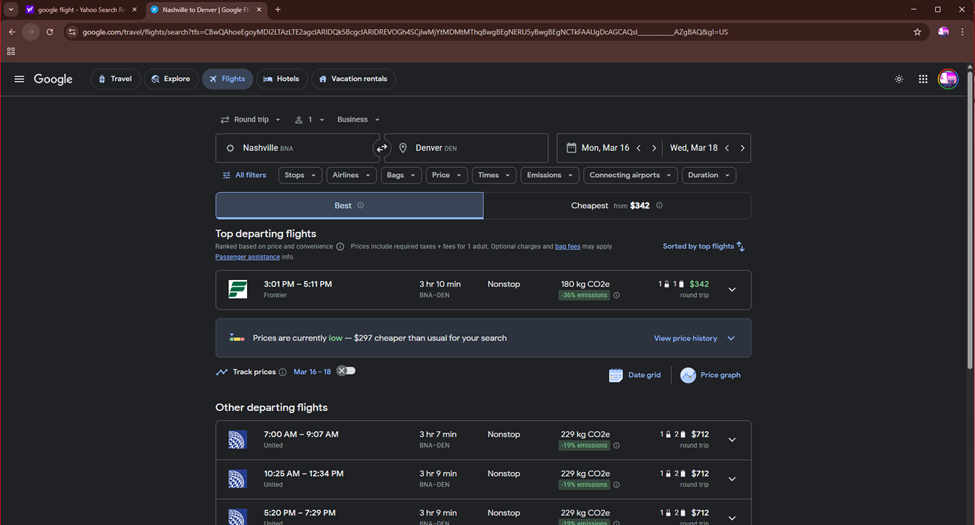Screen dimensions: 975x525
Task: Change sorting via Sorted by top flights
Action: pyautogui.click(x=703, y=246)
